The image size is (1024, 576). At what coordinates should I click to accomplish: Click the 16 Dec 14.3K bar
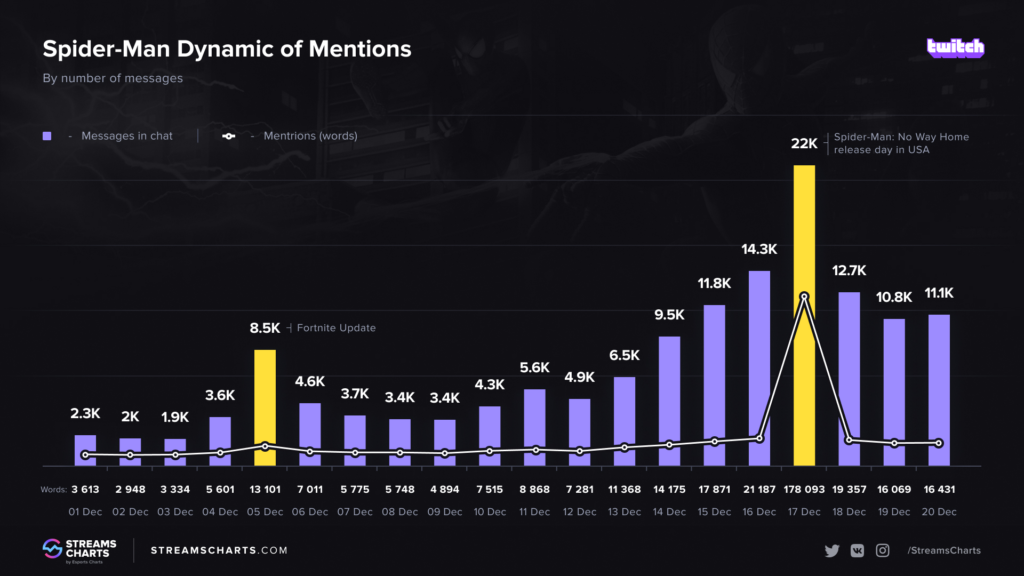(x=759, y=368)
